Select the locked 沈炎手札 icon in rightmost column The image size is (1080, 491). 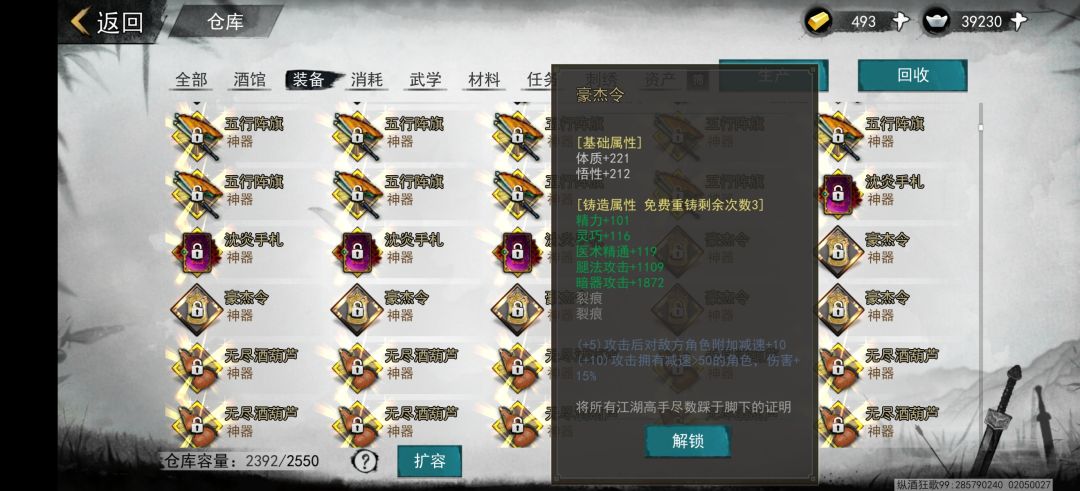(x=838, y=194)
